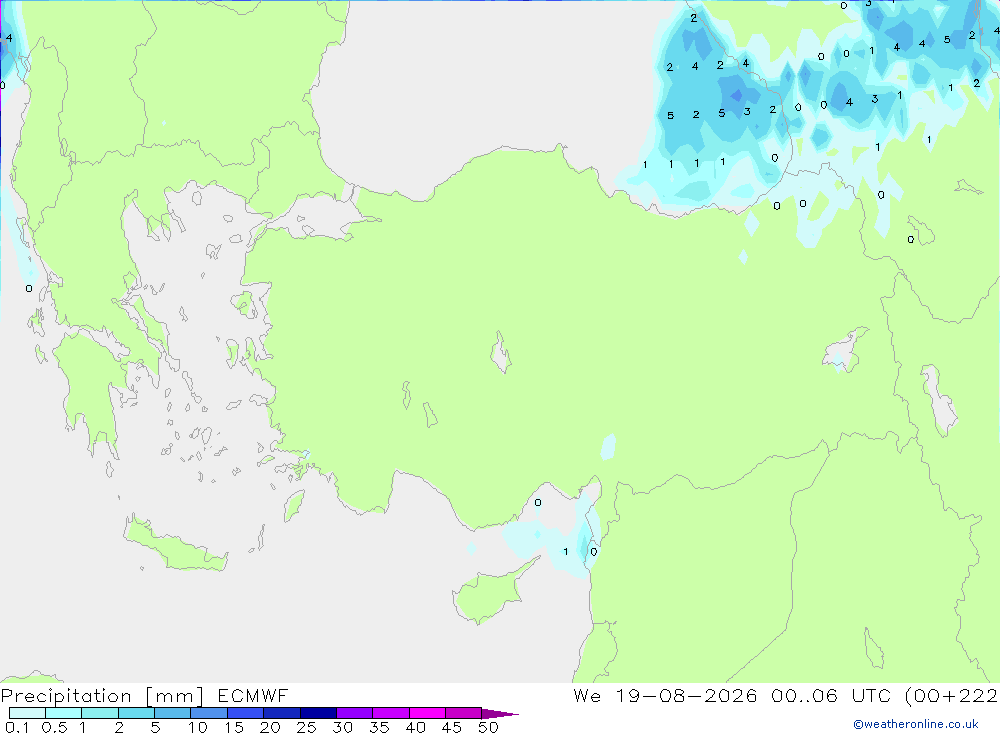Open the weatheronline.co.uk copyright link
Viewport: 1000px width, 733px height.
pyautogui.click(x=916, y=724)
